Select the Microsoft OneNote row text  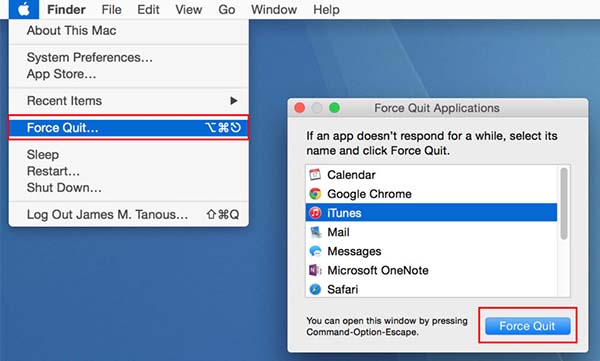point(378,270)
